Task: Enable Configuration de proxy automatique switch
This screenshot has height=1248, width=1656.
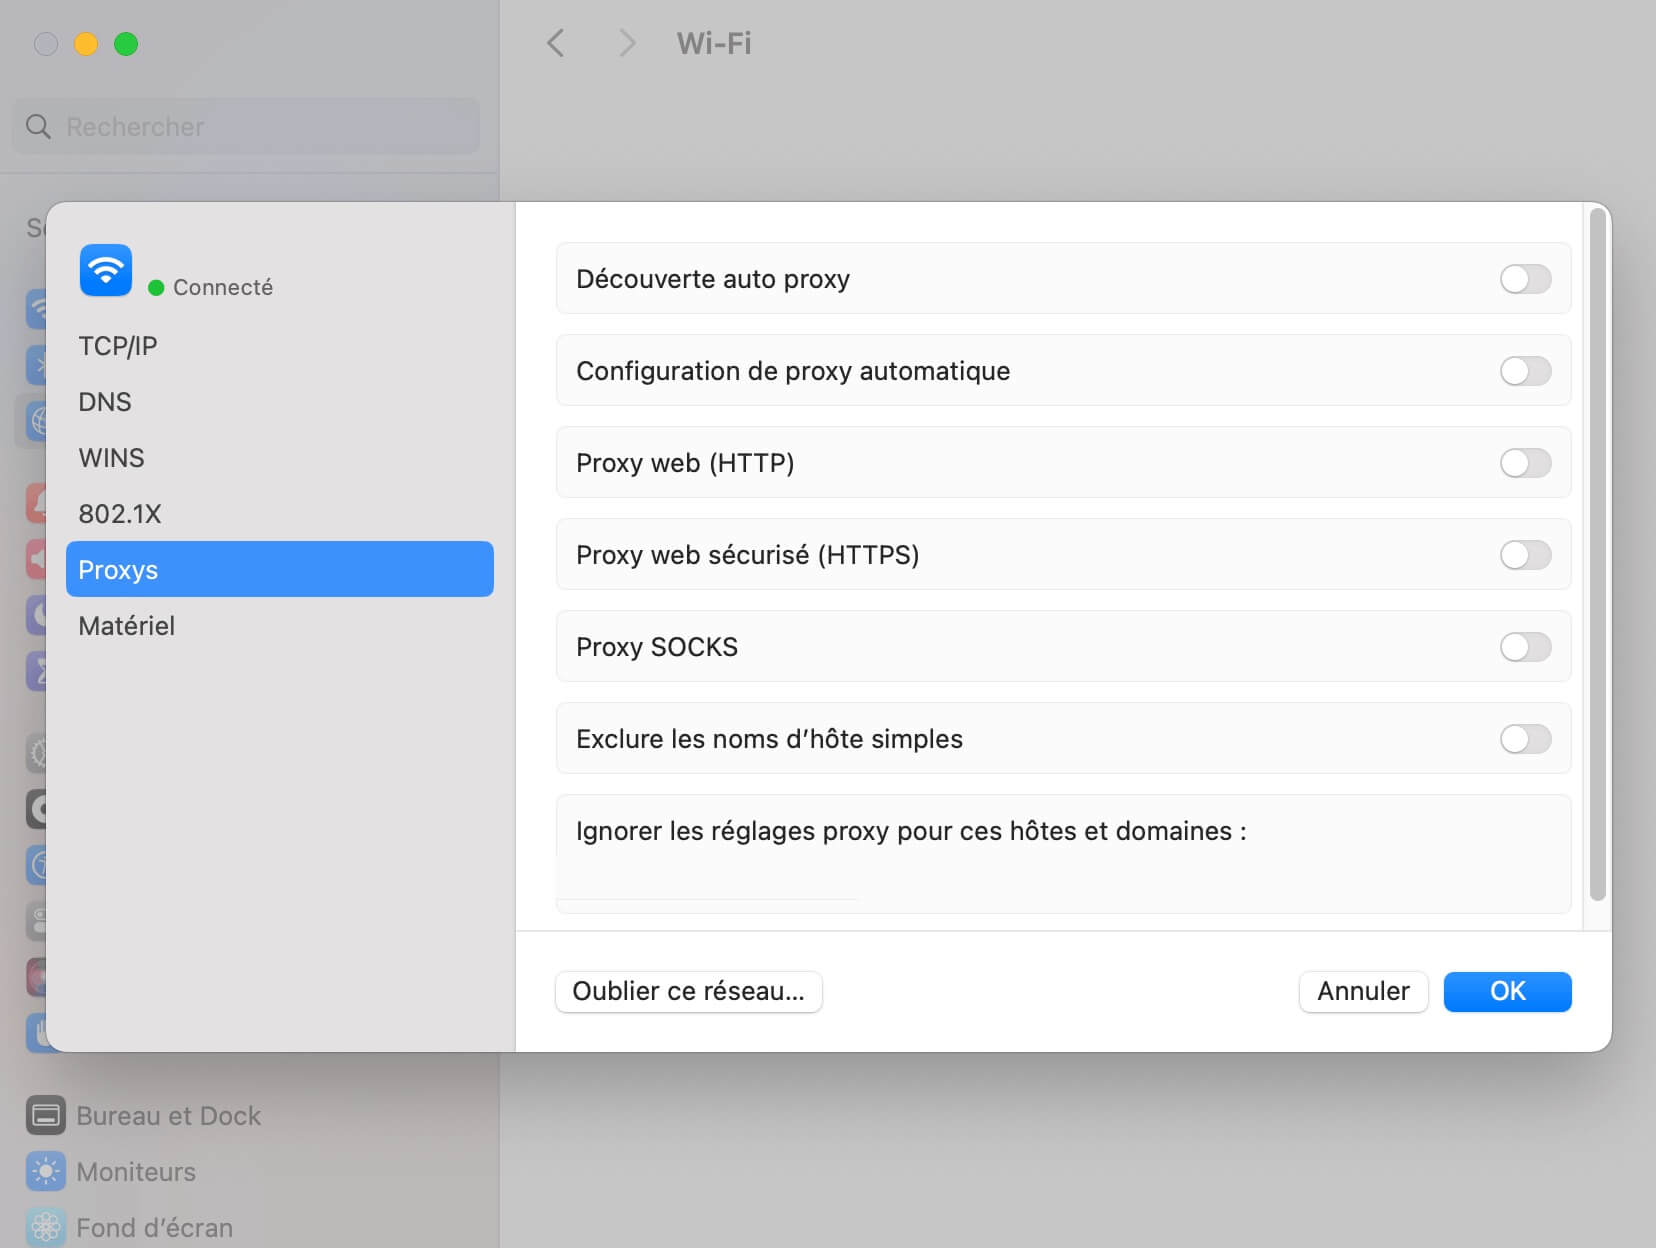Action: click(x=1525, y=371)
